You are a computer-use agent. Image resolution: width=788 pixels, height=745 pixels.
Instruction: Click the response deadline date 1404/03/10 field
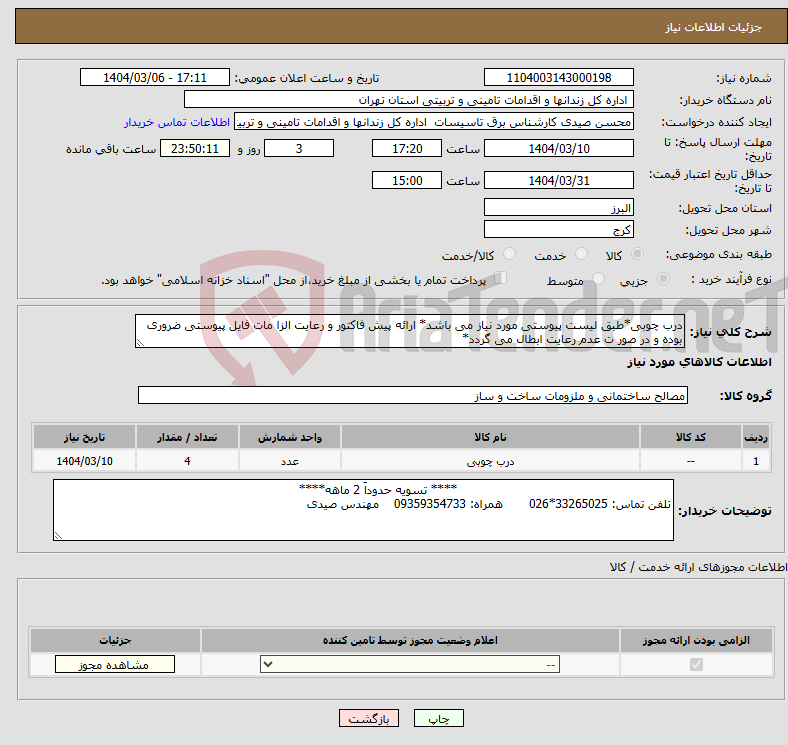pyautogui.click(x=558, y=148)
